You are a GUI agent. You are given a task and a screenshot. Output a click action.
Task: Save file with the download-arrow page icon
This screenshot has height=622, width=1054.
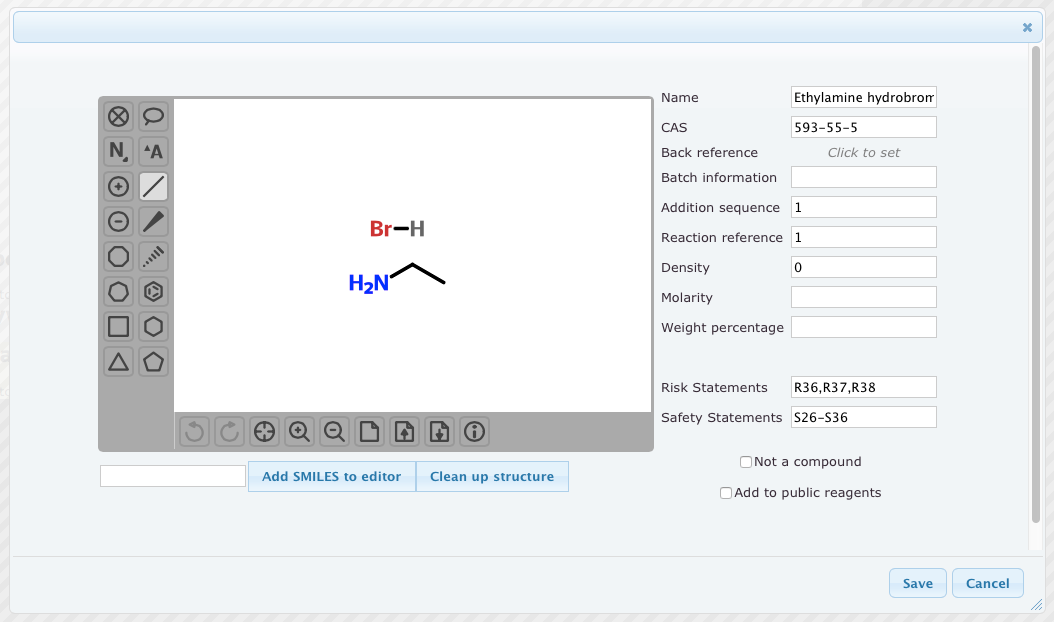[x=439, y=431]
